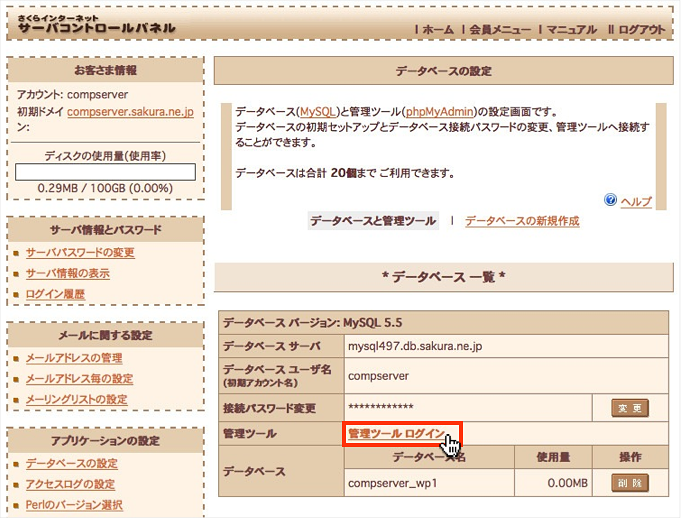
Task: Click the アカウント: compserver text
Action: [73, 94]
